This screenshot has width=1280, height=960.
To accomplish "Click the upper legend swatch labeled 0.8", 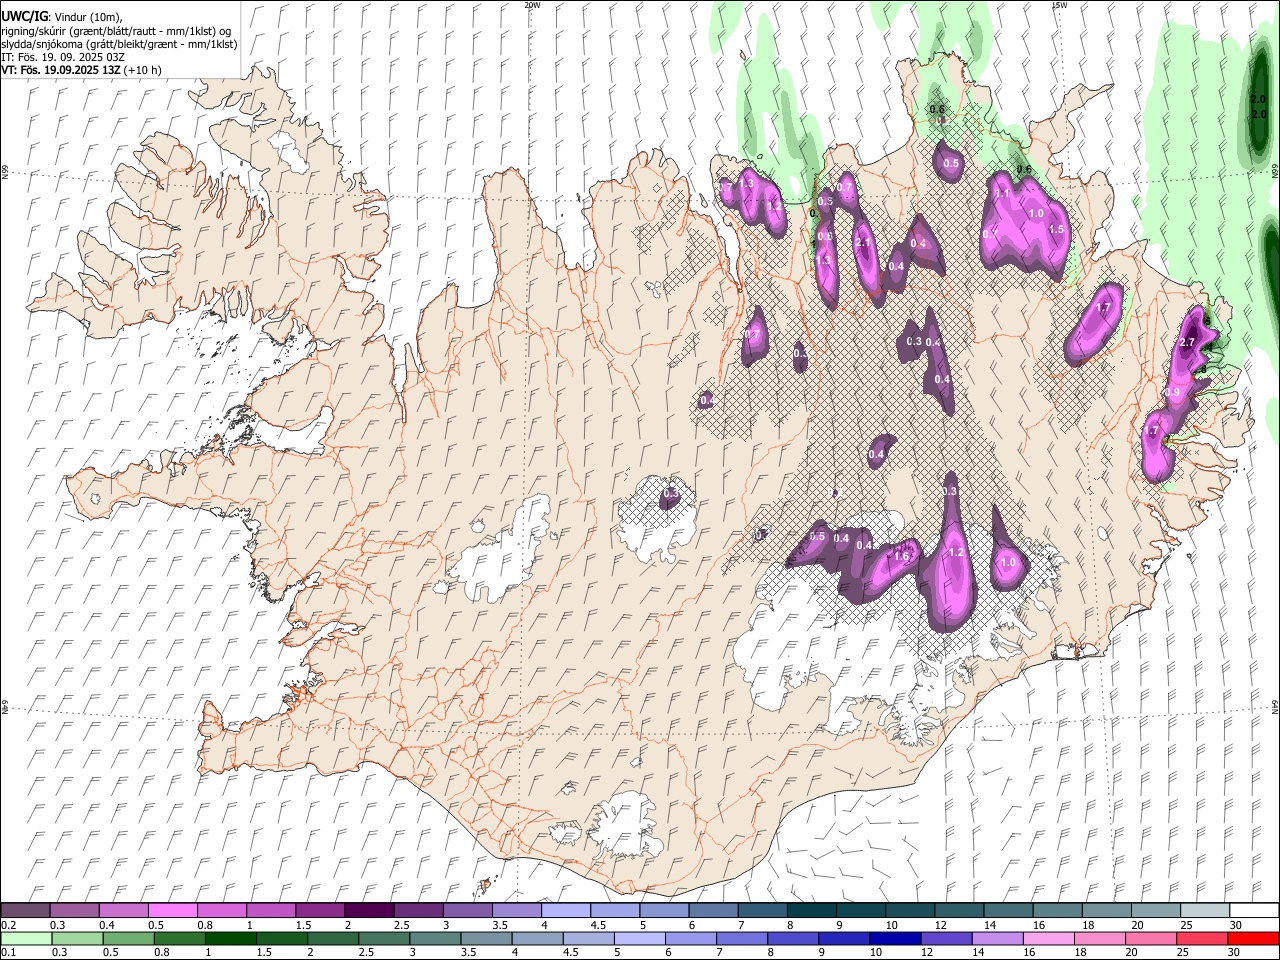I will [222, 910].
